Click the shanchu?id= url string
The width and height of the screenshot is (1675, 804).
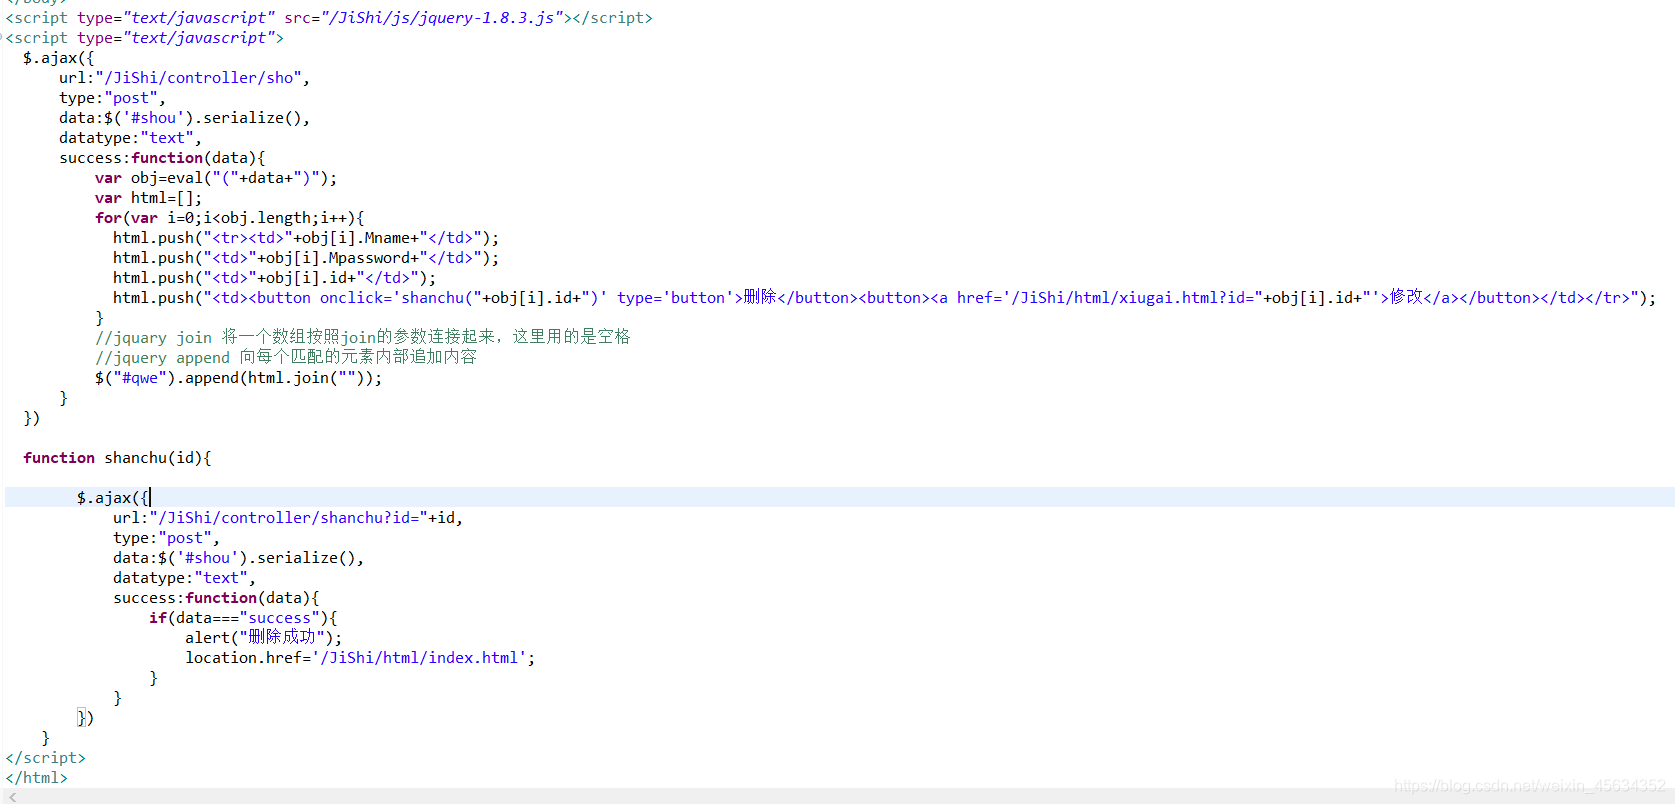click(288, 518)
